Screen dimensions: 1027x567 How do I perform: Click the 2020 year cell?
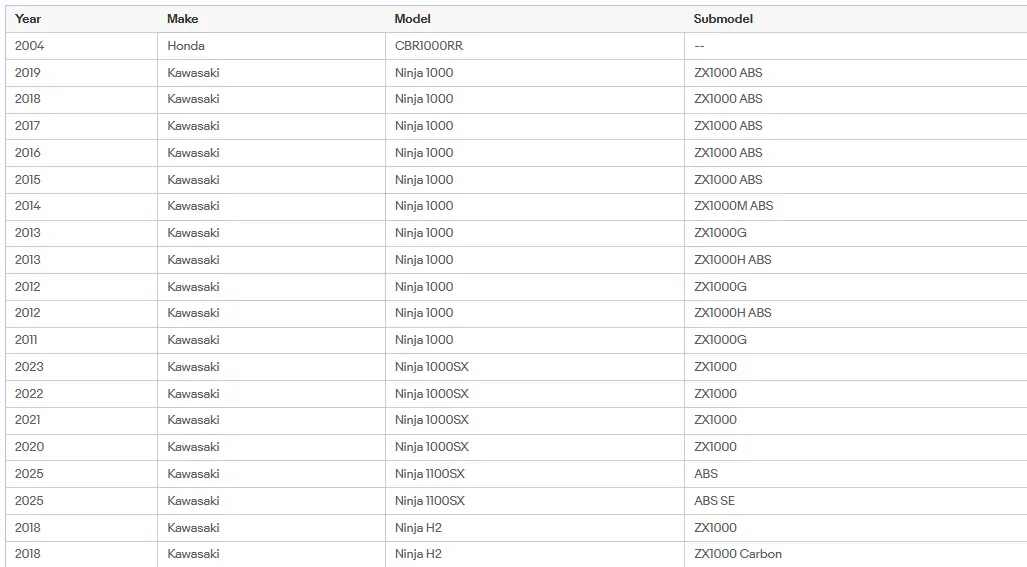coord(29,446)
